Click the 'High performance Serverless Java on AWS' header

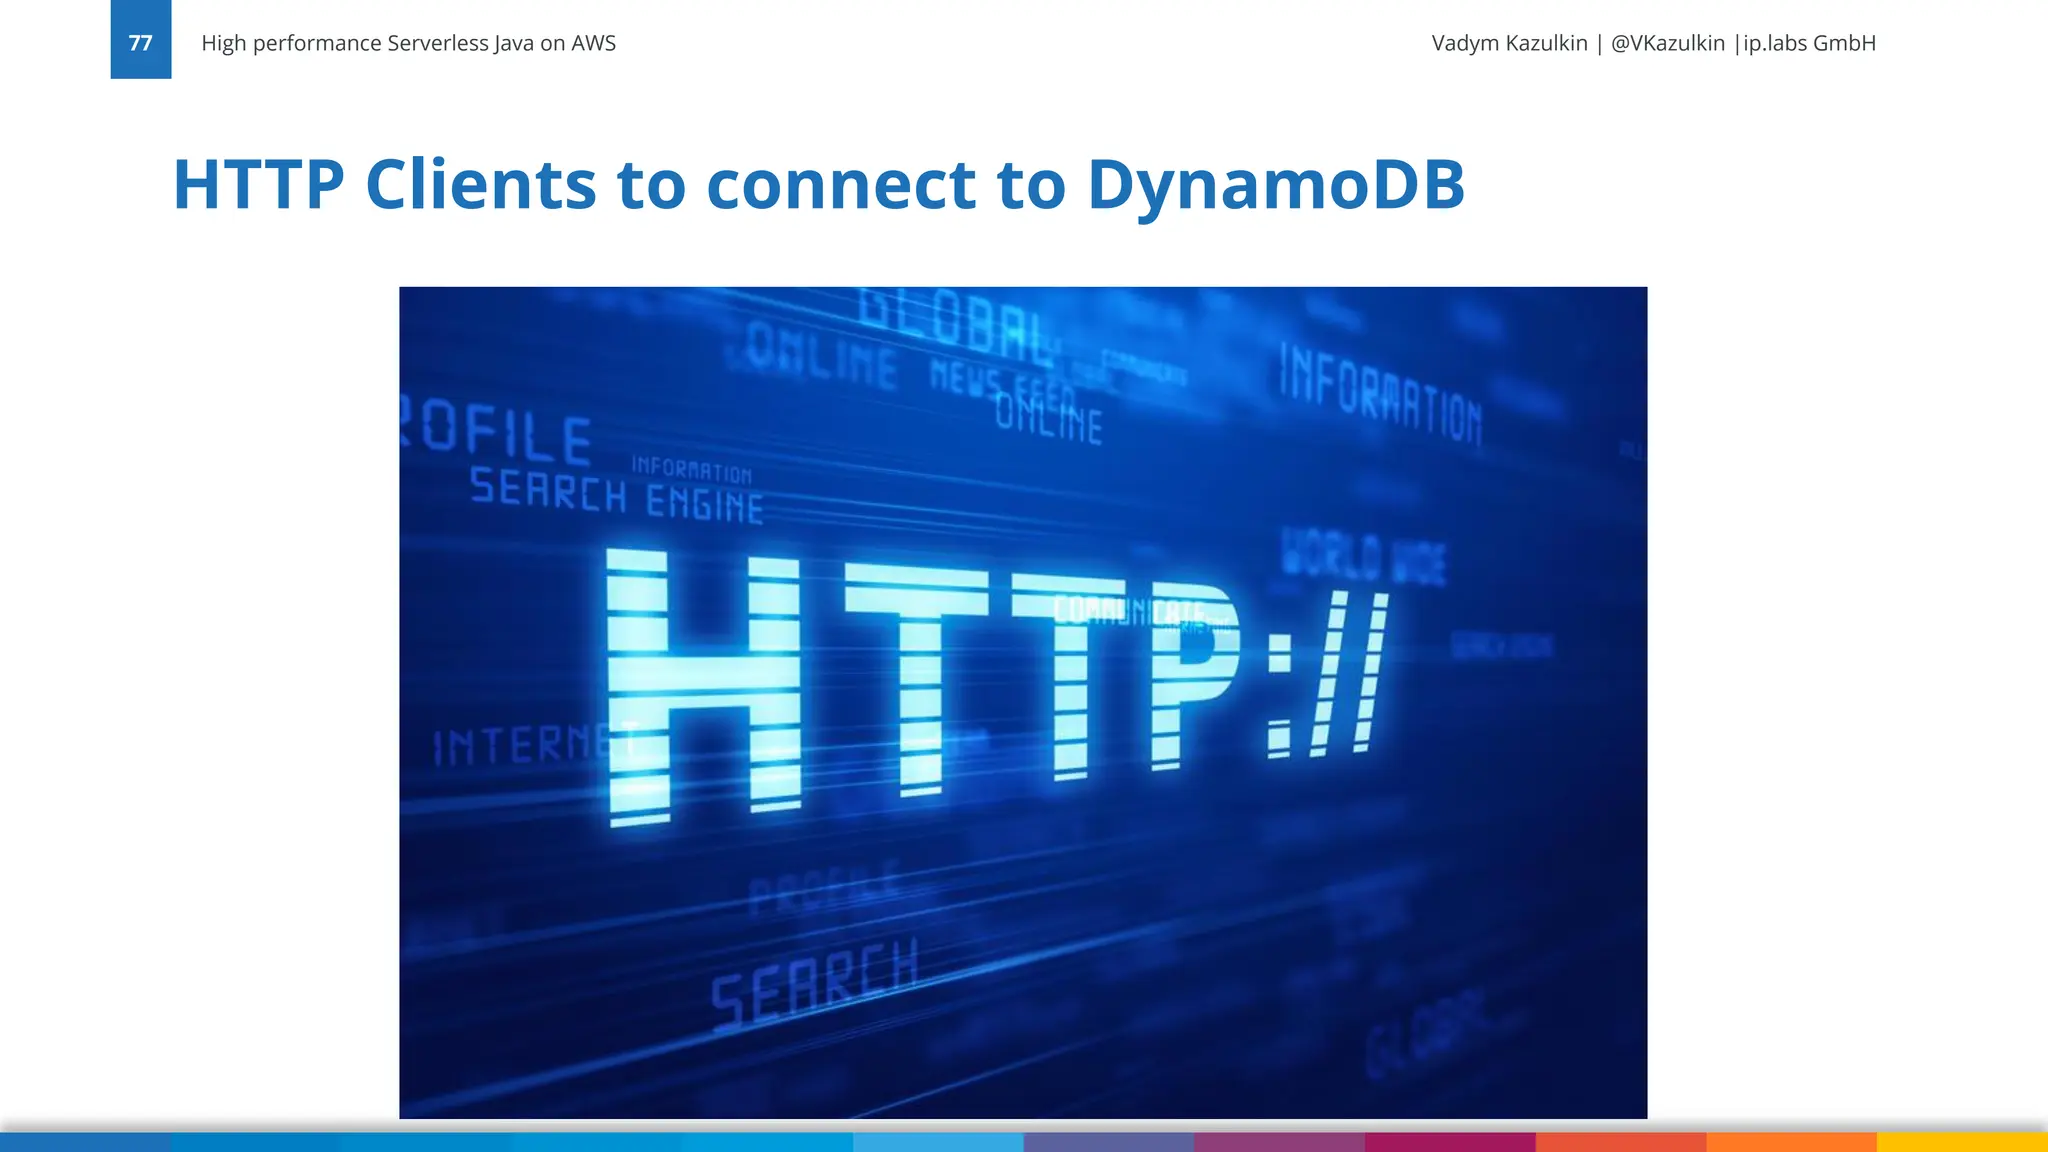408,43
